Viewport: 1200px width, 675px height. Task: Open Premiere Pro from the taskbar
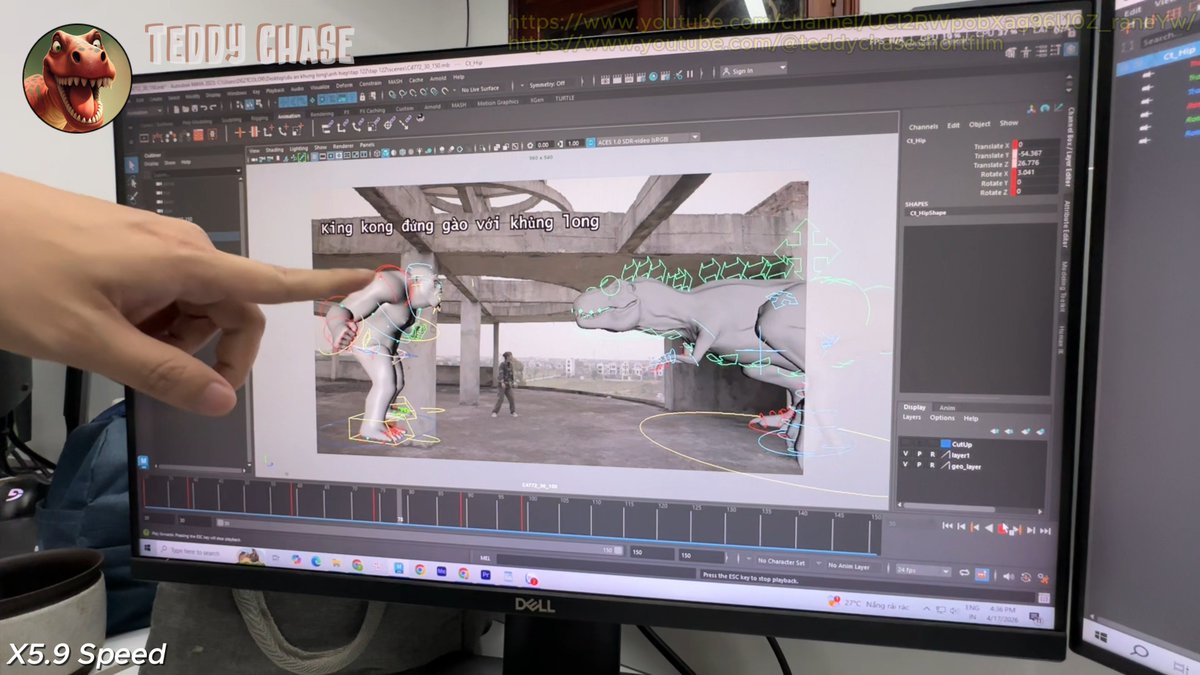[486, 574]
